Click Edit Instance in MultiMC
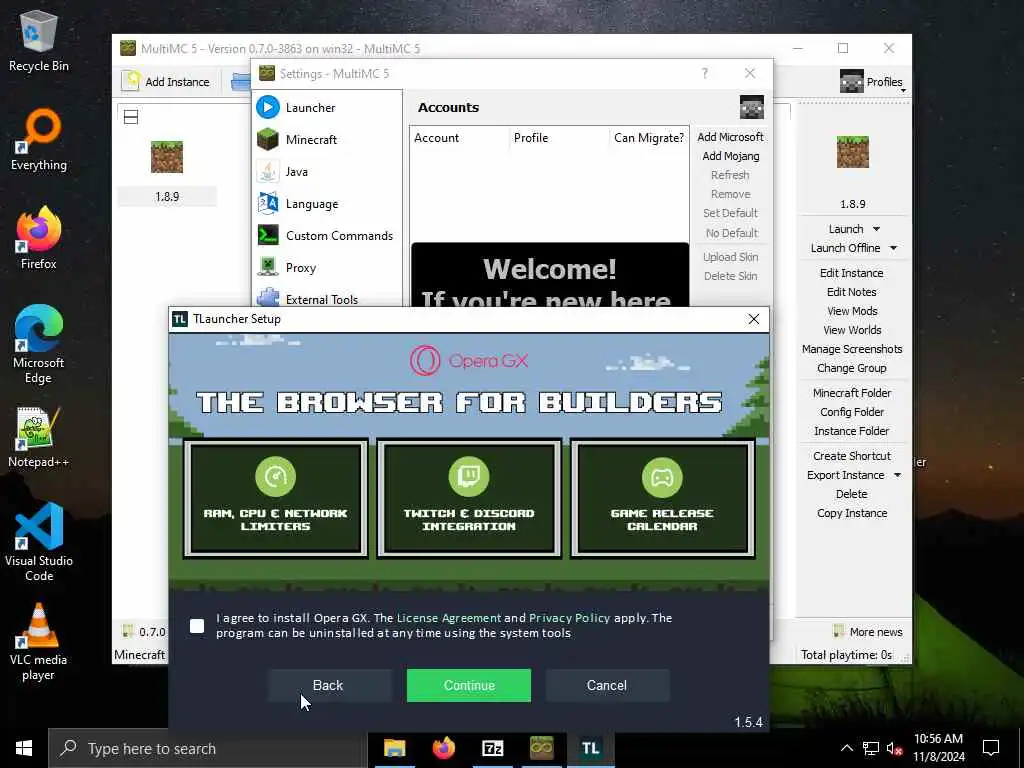1024x768 pixels. coord(852,273)
